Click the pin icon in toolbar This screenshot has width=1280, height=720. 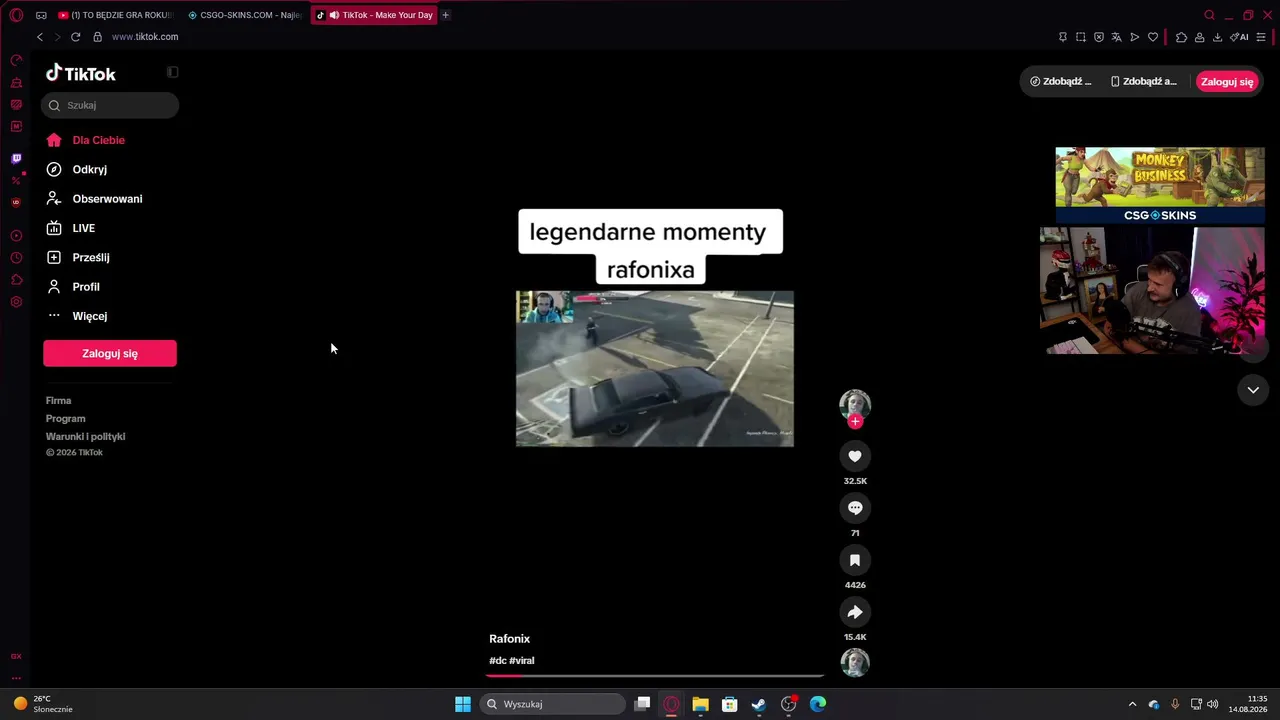(1062, 37)
